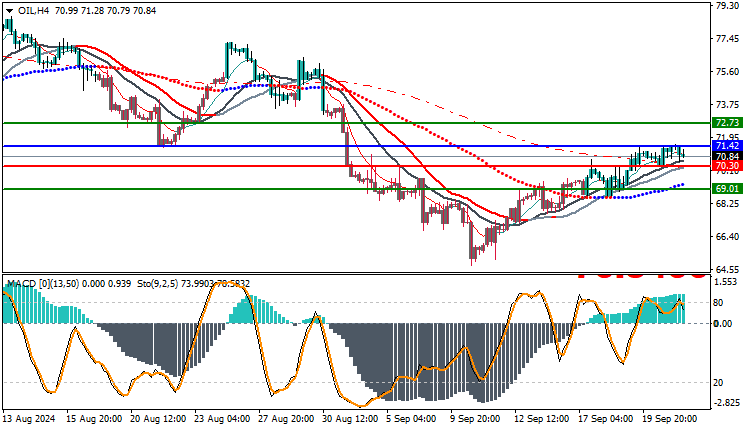Click the 20 stochastic level label
The height and width of the screenshot is (430, 750).
(718, 383)
